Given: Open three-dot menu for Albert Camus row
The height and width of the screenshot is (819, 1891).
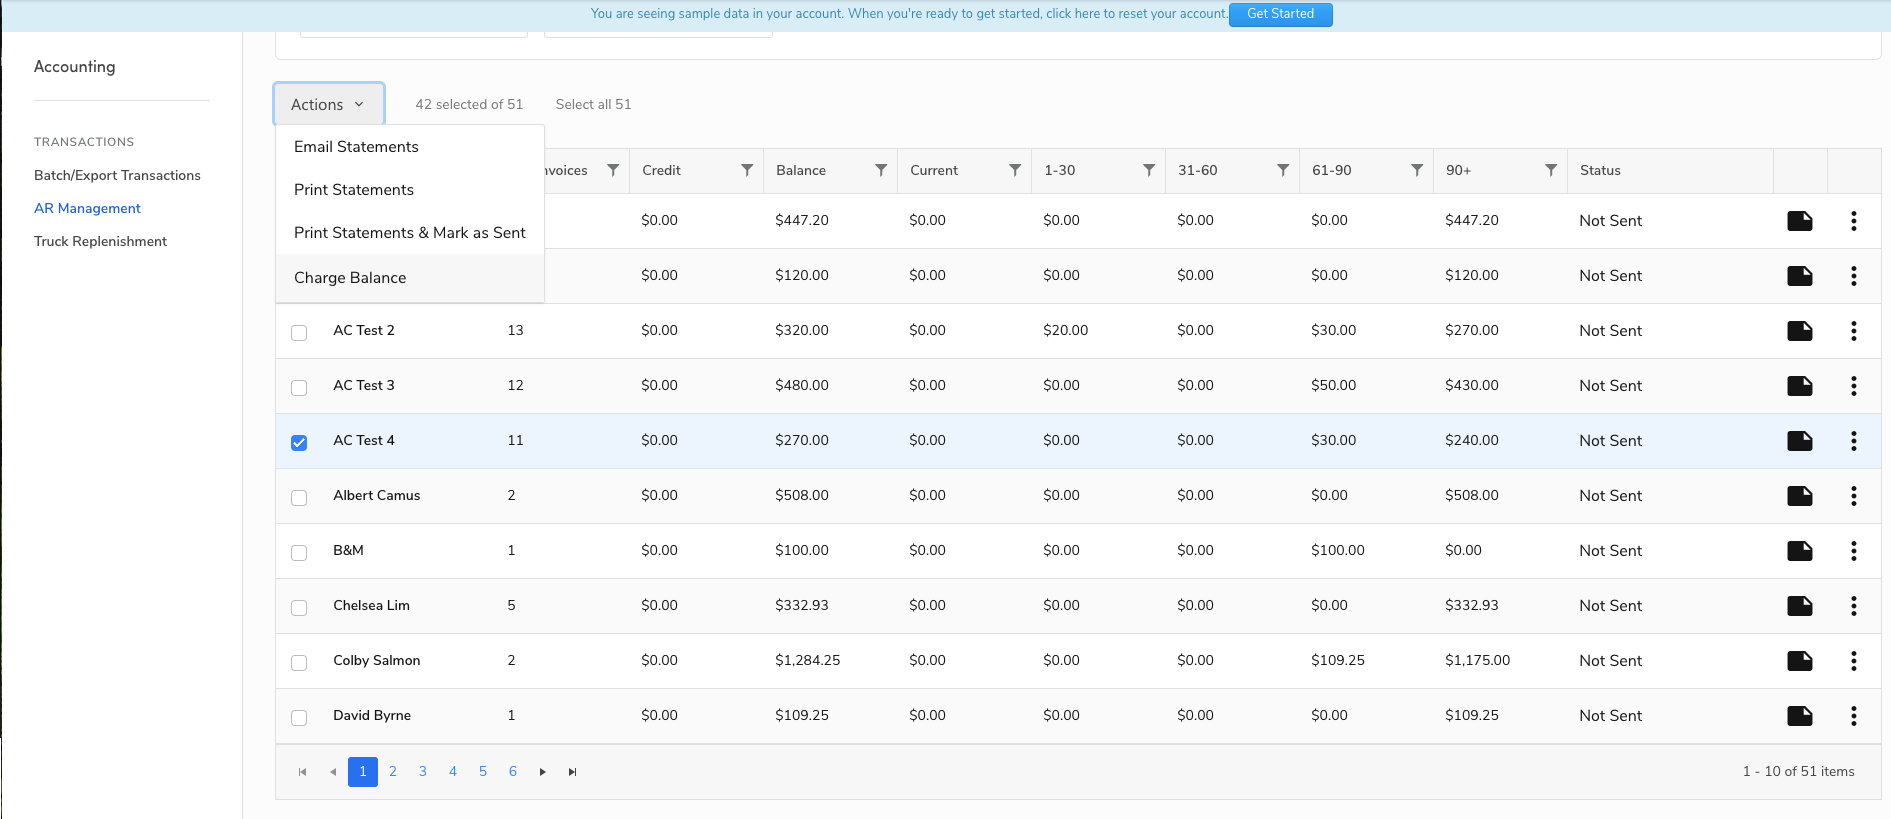Looking at the screenshot, I should click(x=1854, y=496).
